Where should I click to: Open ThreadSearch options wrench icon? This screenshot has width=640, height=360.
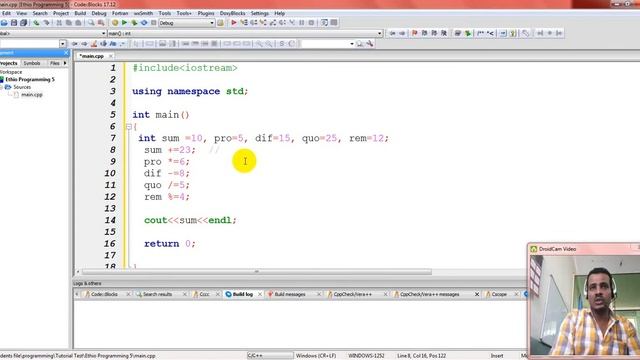[370, 44]
